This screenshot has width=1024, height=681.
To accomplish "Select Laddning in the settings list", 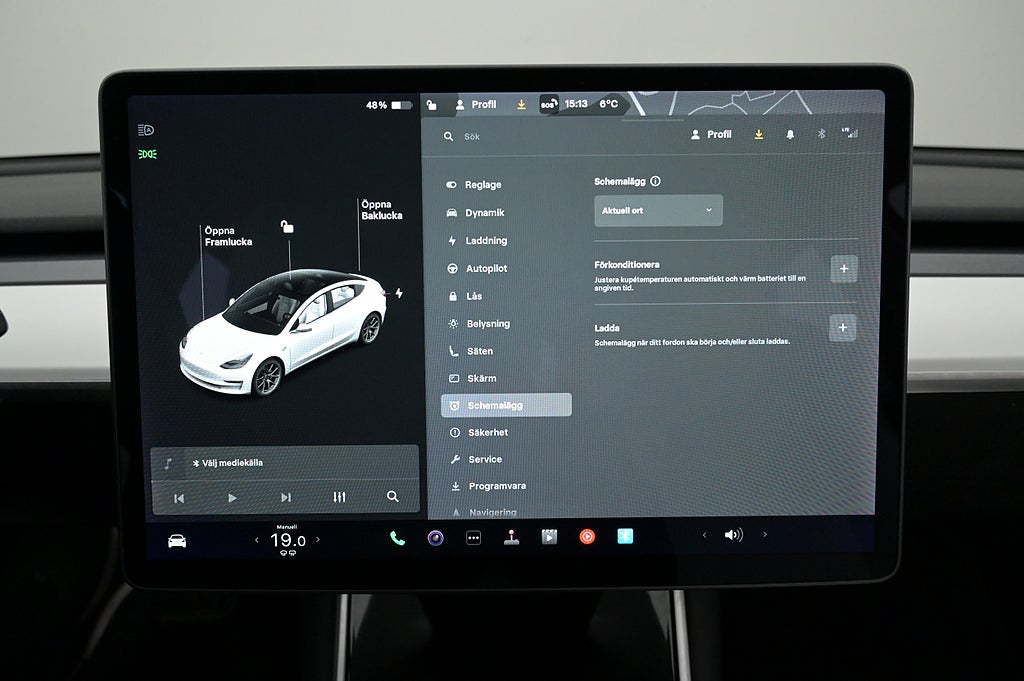I will click(x=485, y=241).
